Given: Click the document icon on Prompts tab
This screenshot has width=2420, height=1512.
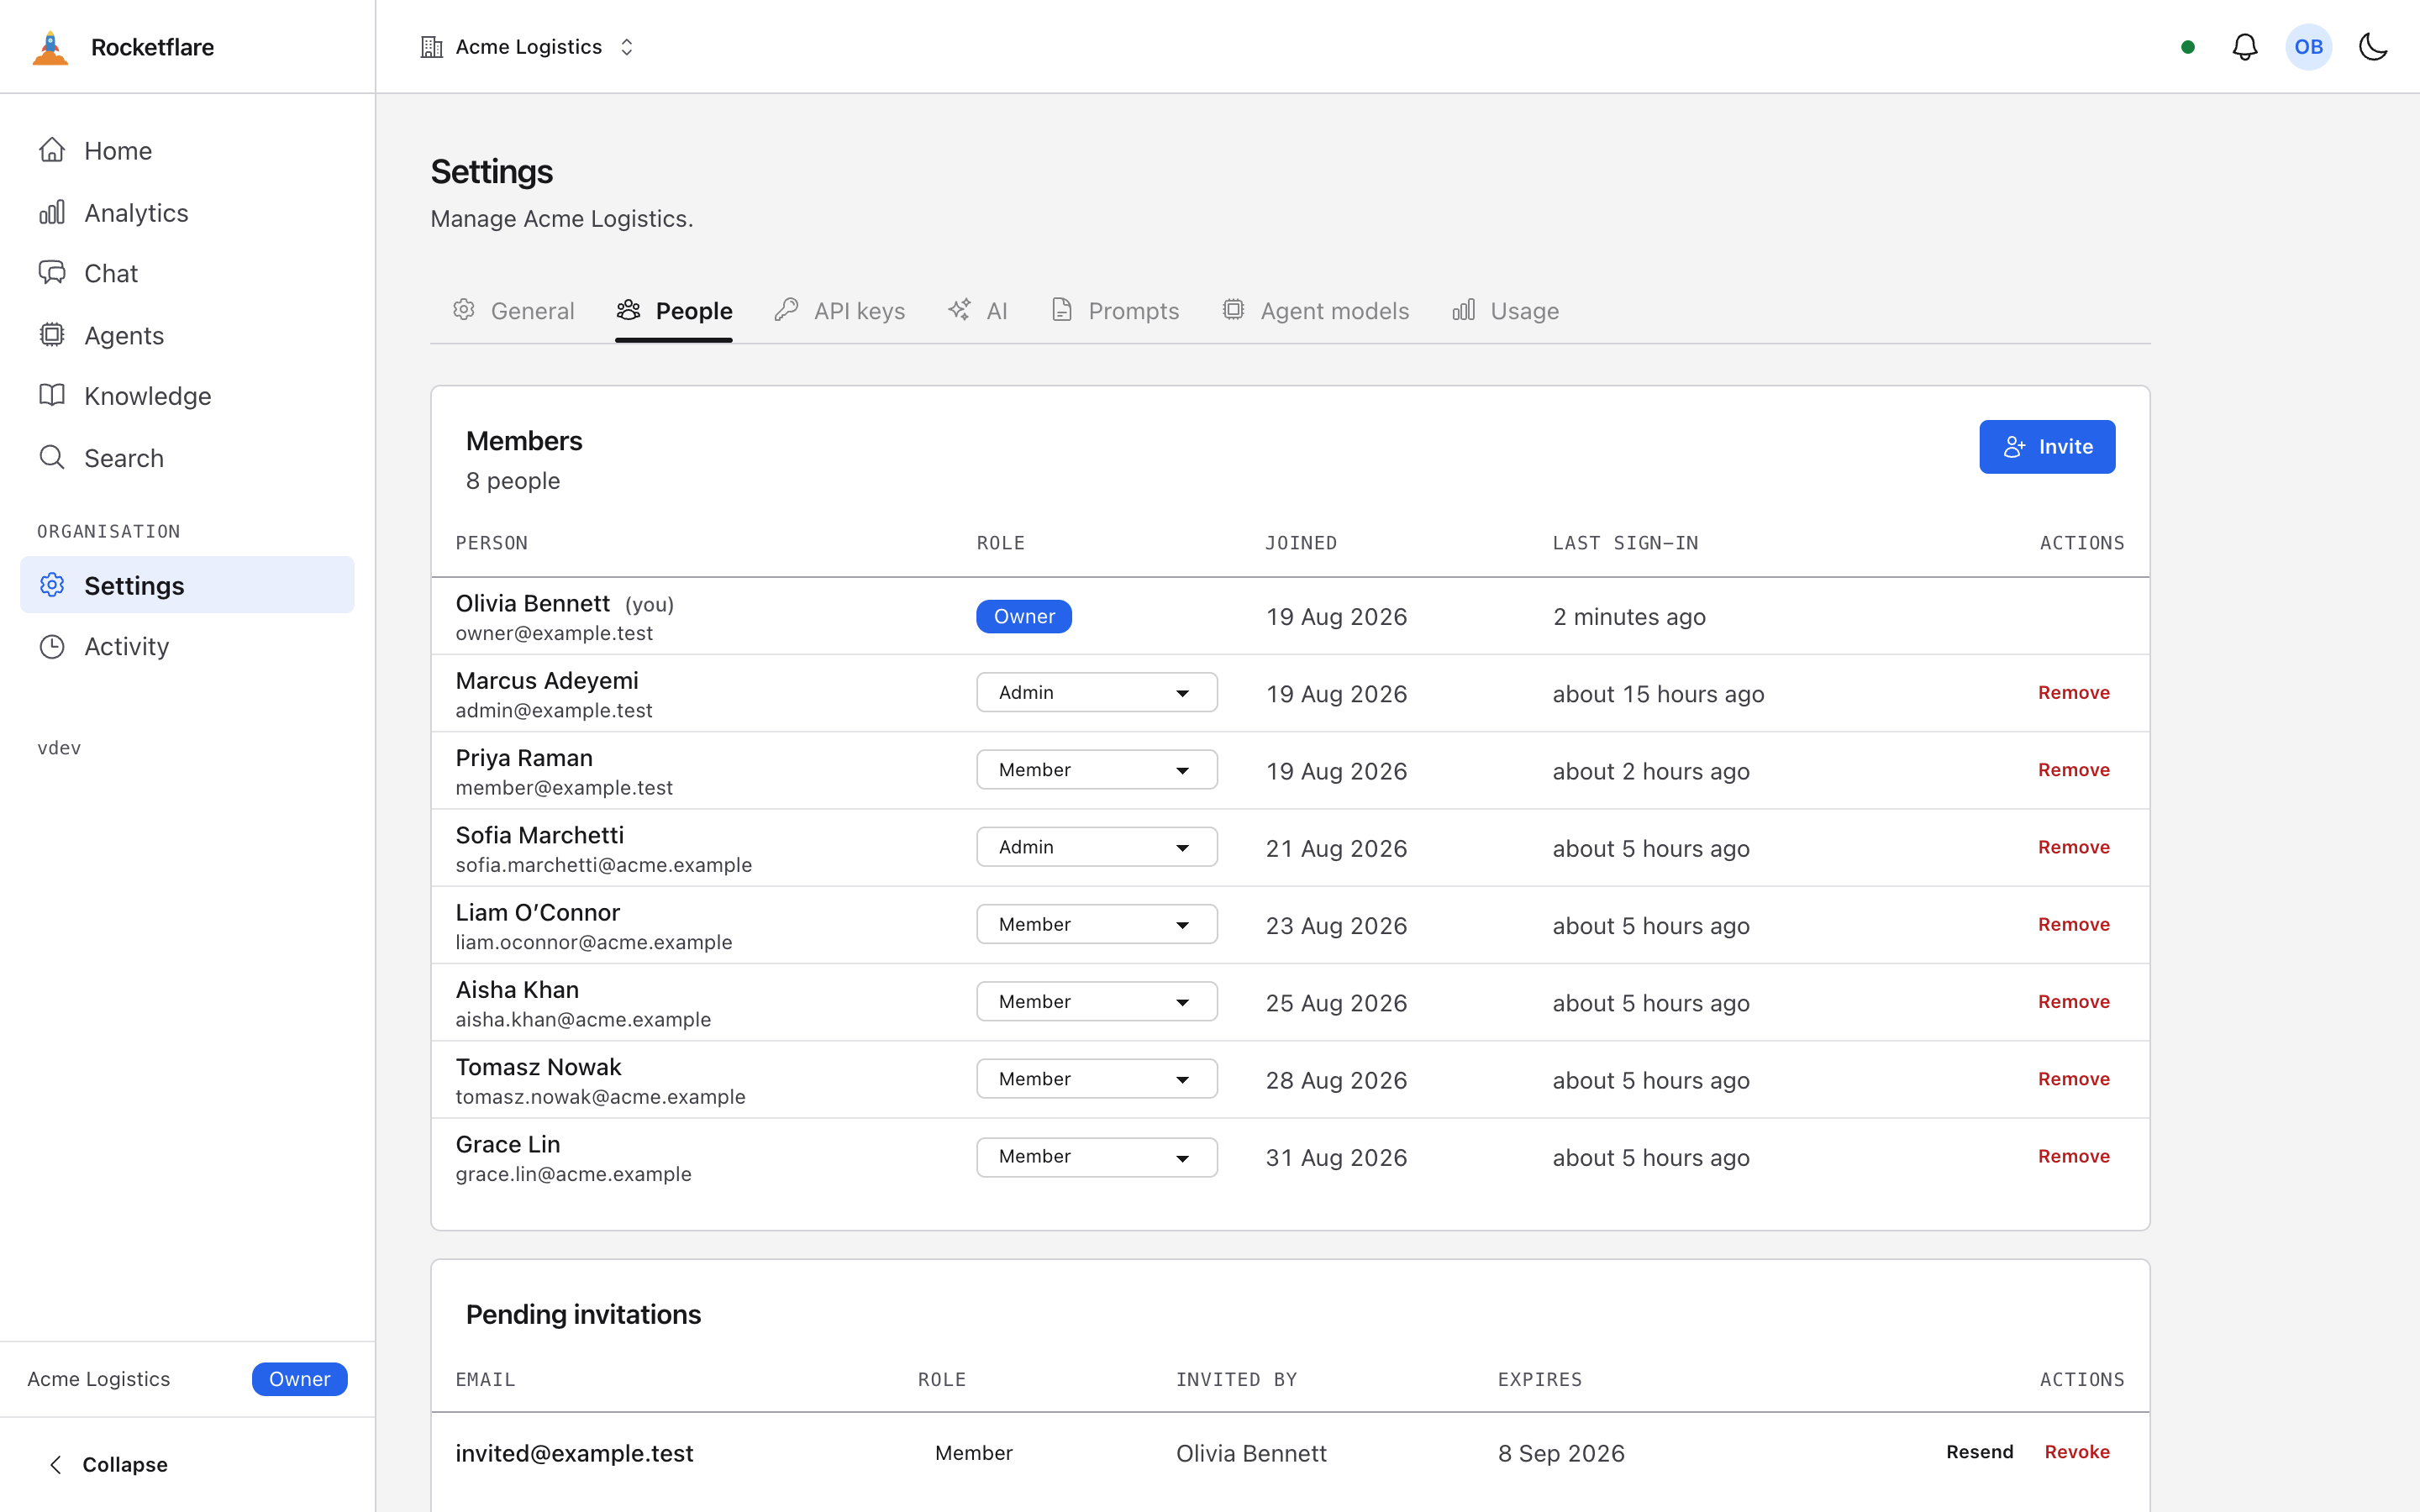Looking at the screenshot, I should click(1062, 310).
